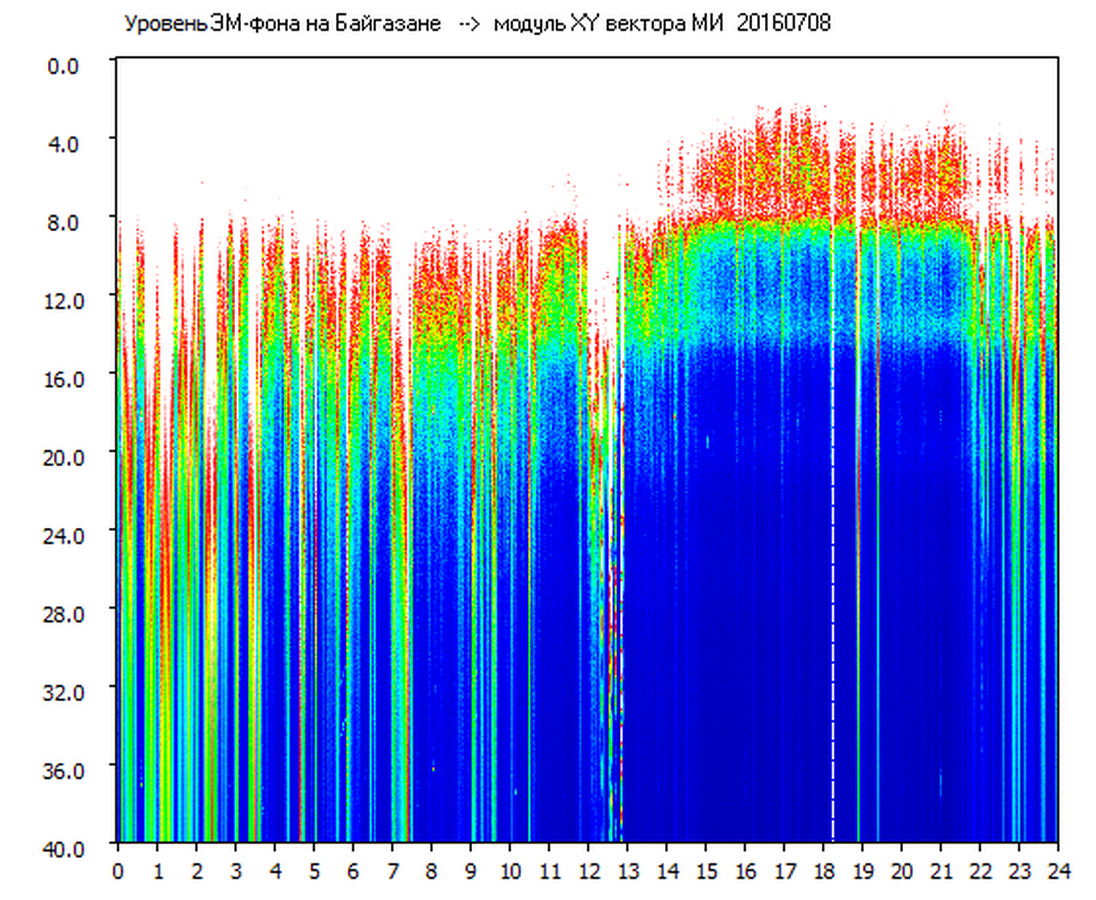Viewport: 1096px width, 900px height.
Task: Click hour 21 label on horizontal axis
Action: 940,871
